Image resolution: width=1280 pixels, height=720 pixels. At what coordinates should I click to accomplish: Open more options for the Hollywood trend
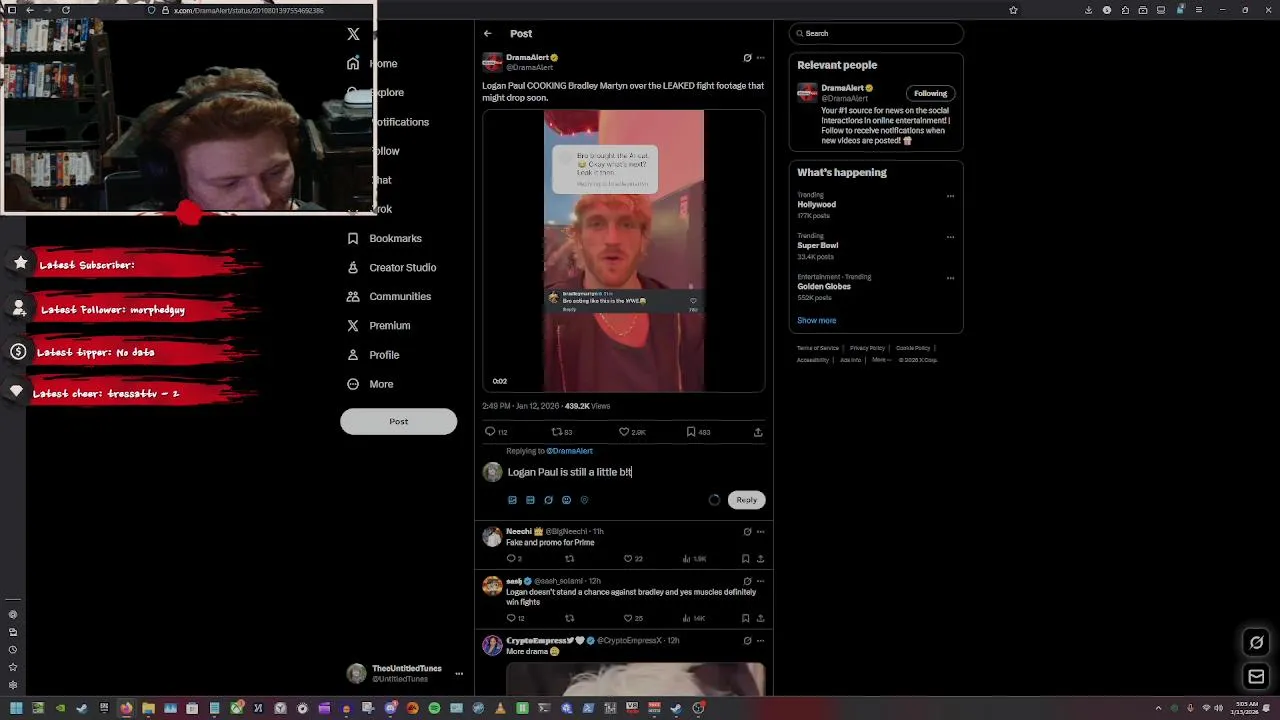pos(950,196)
